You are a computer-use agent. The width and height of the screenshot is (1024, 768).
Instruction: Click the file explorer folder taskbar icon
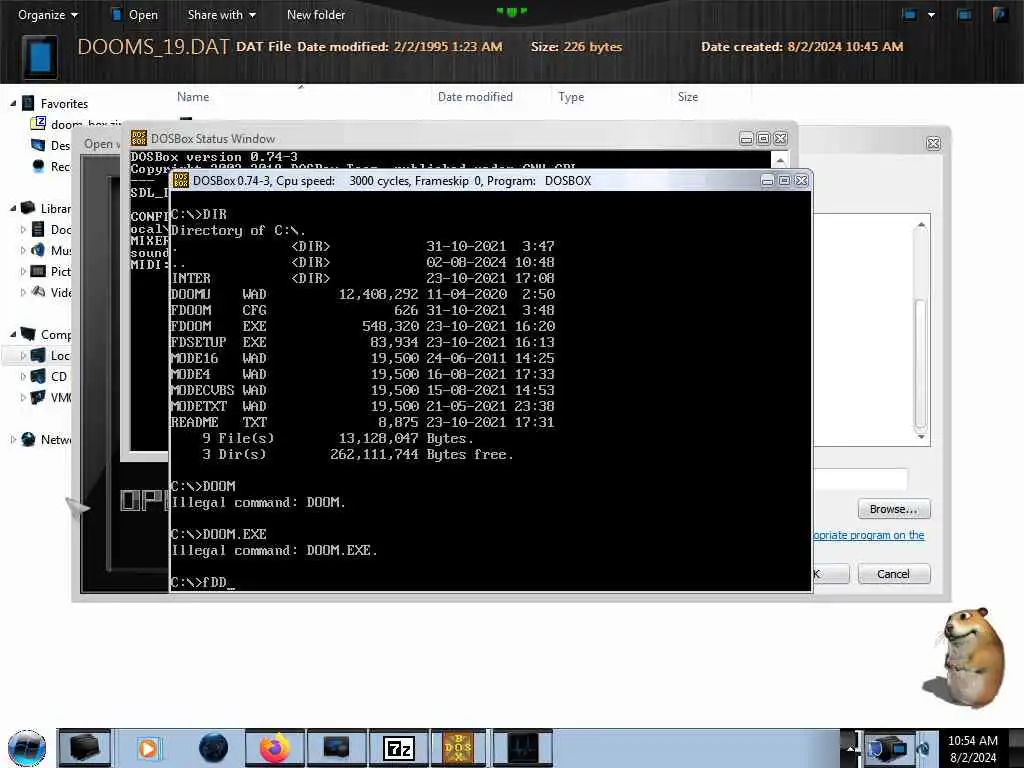tap(85, 748)
